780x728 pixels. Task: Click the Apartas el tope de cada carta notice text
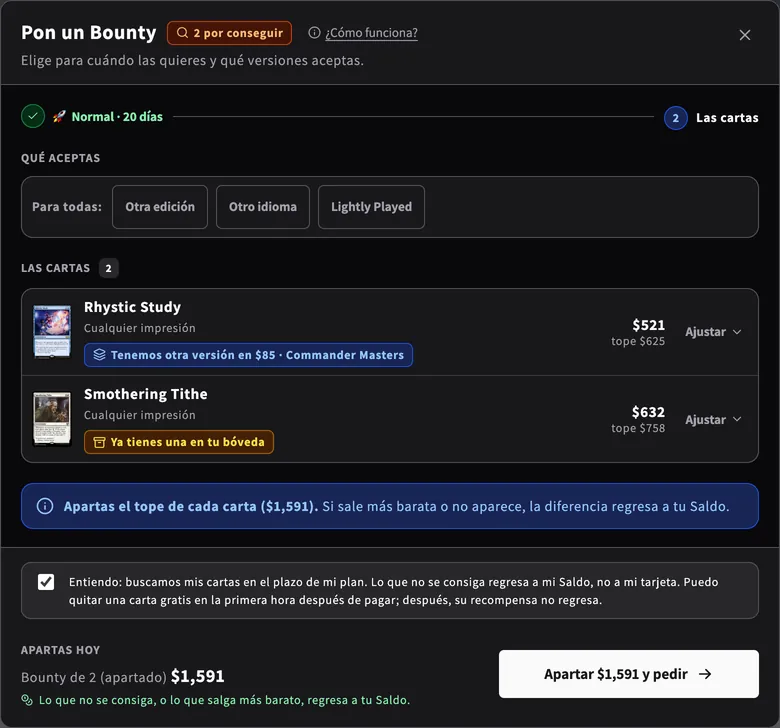click(396, 506)
